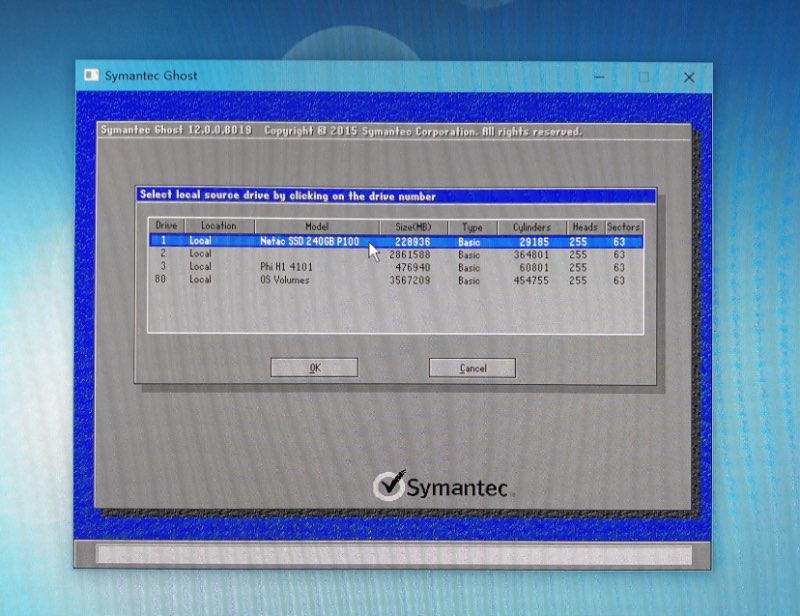The image size is (800, 616).
Task: Click the Symantec checkmark logo
Action: pyautogui.click(x=388, y=485)
